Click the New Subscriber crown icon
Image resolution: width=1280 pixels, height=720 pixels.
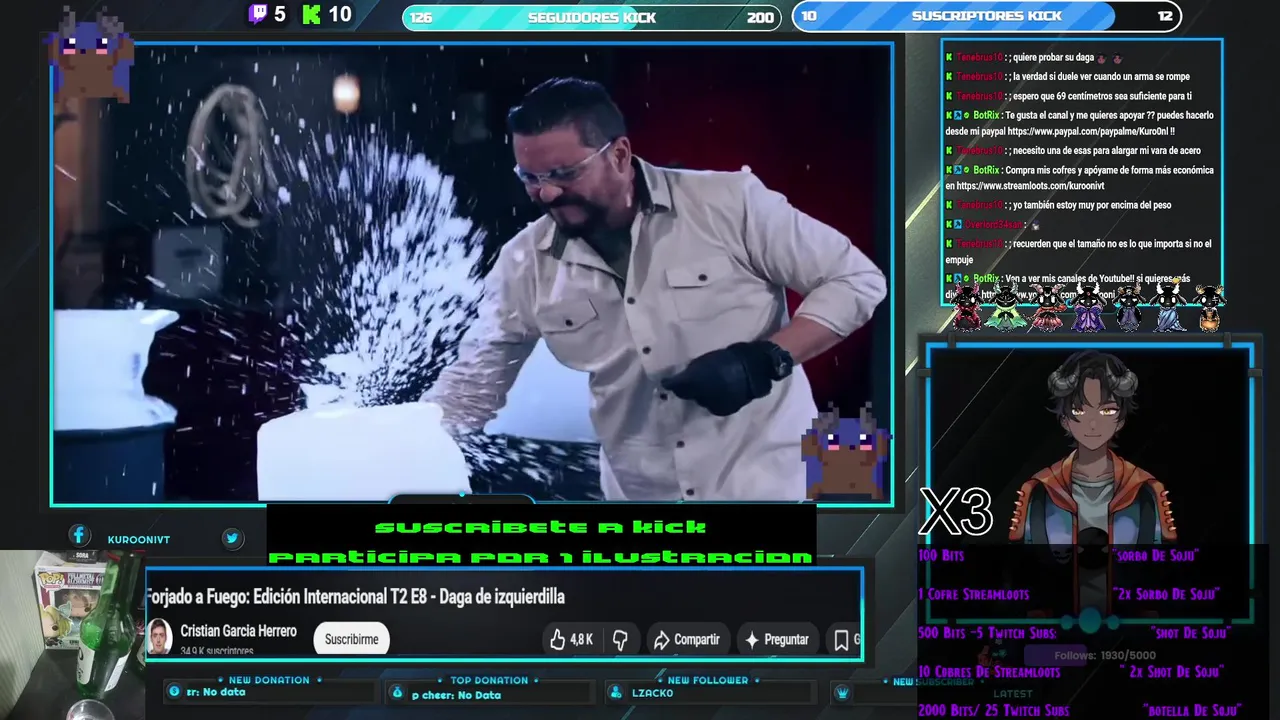coord(843,692)
